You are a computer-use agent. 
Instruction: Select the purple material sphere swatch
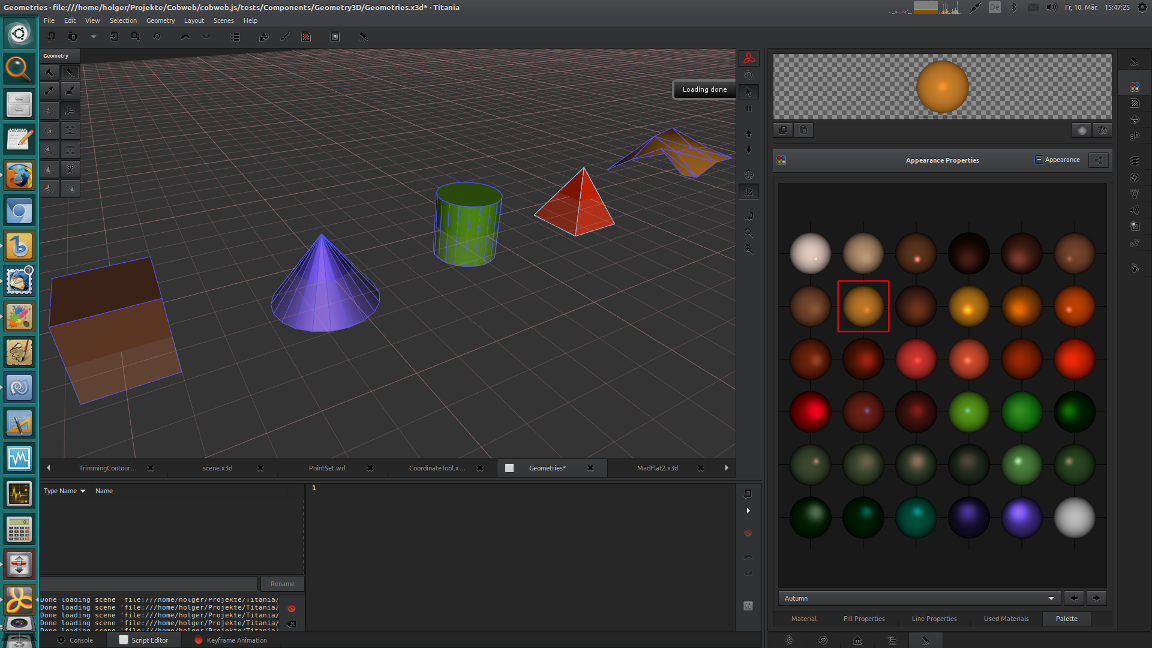coord(1022,518)
